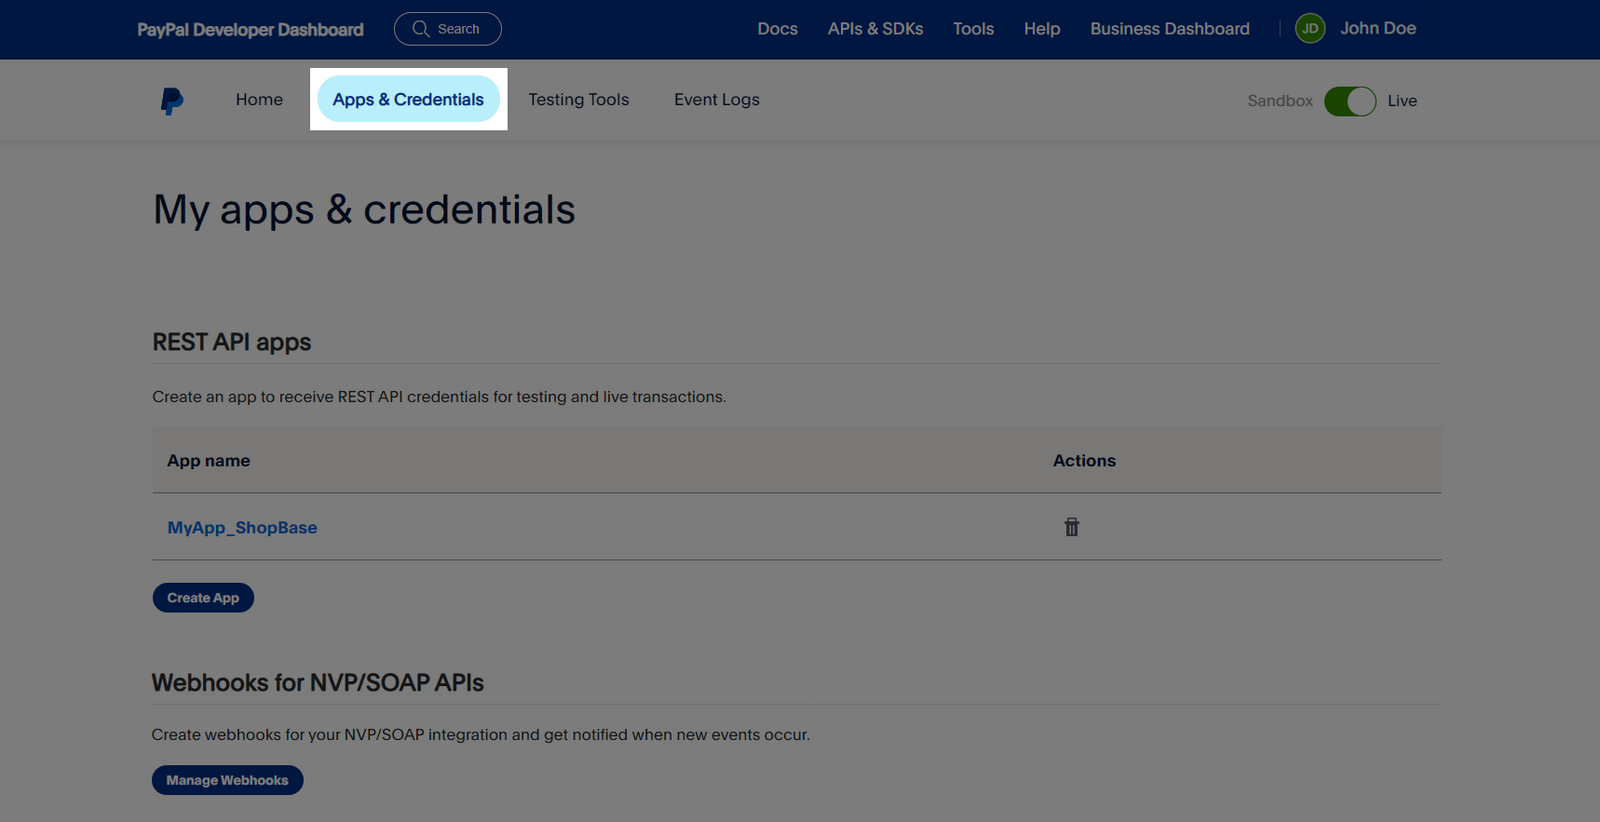Go to the Event Logs tab
This screenshot has height=822, width=1600.
pos(716,100)
